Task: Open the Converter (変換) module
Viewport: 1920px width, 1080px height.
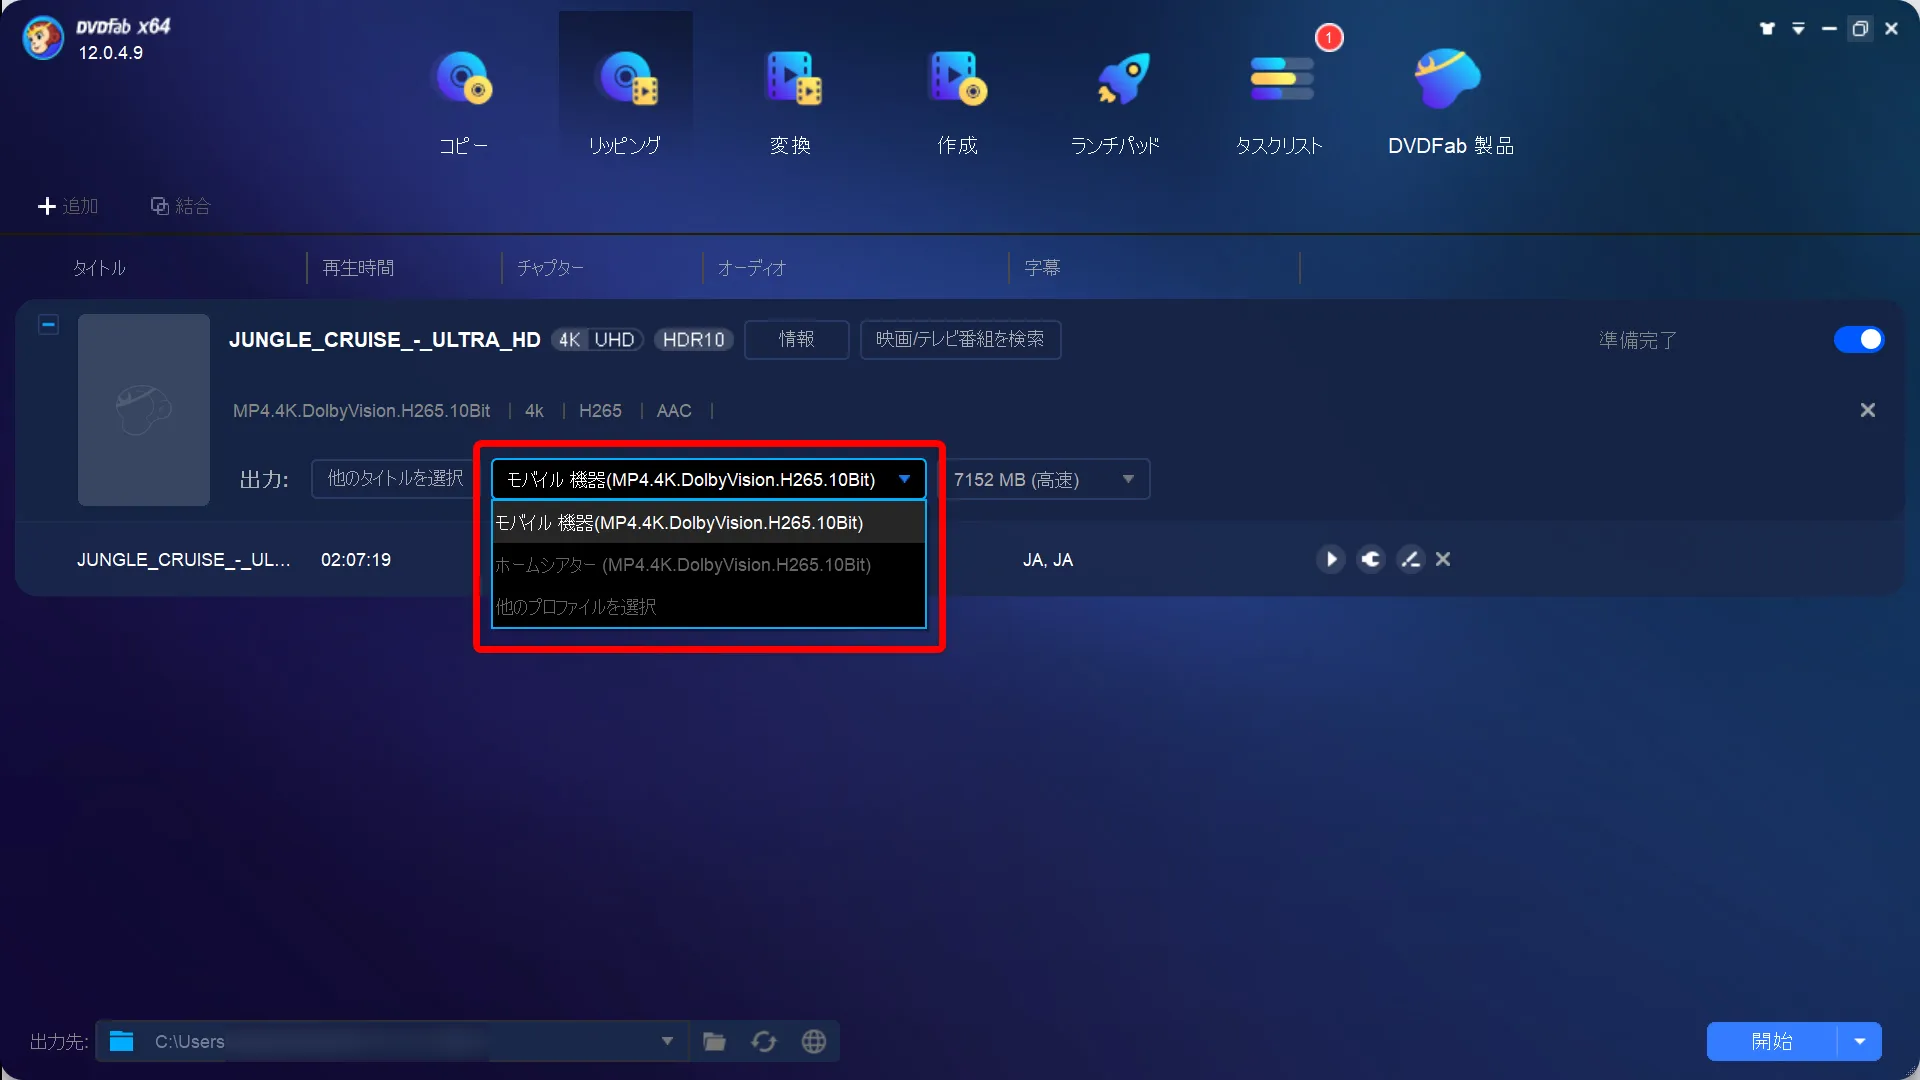Action: point(791,103)
